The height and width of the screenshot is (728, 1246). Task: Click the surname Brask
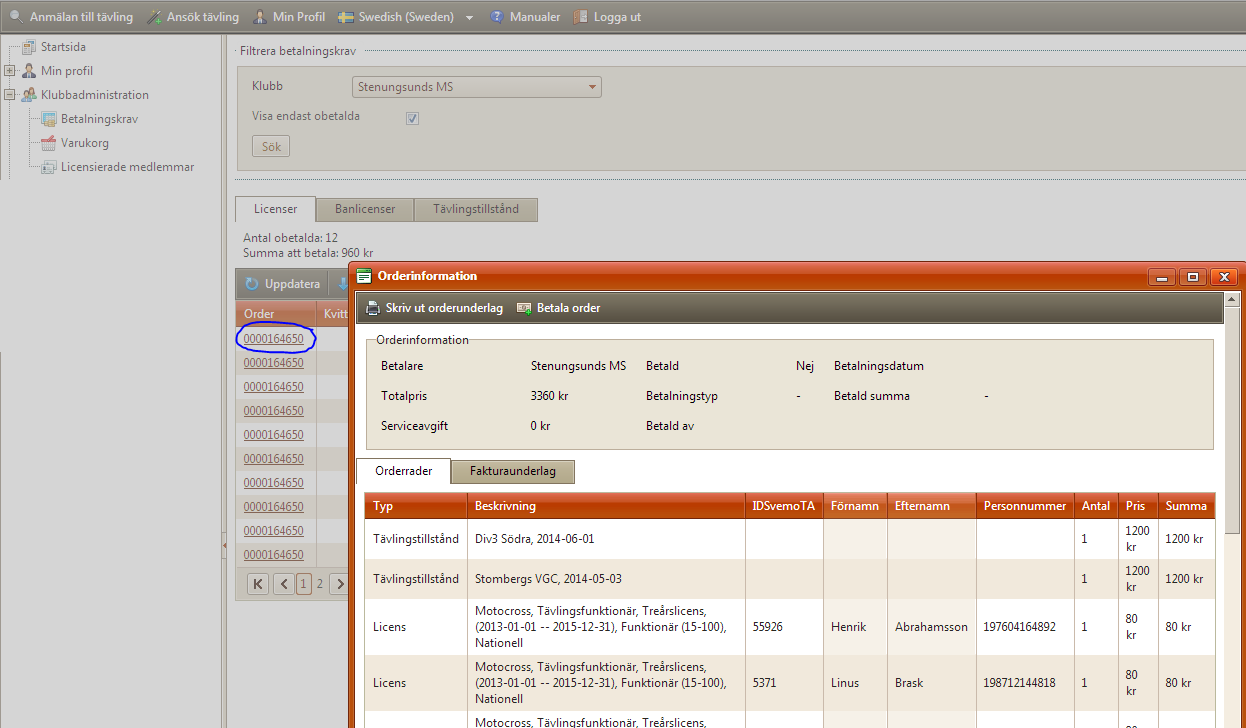pyautogui.click(x=909, y=683)
